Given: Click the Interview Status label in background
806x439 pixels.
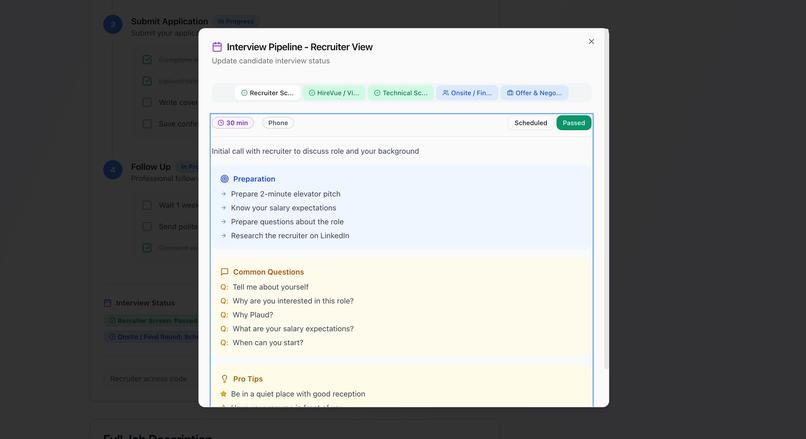Looking at the screenshot, I should coord(145,303).
